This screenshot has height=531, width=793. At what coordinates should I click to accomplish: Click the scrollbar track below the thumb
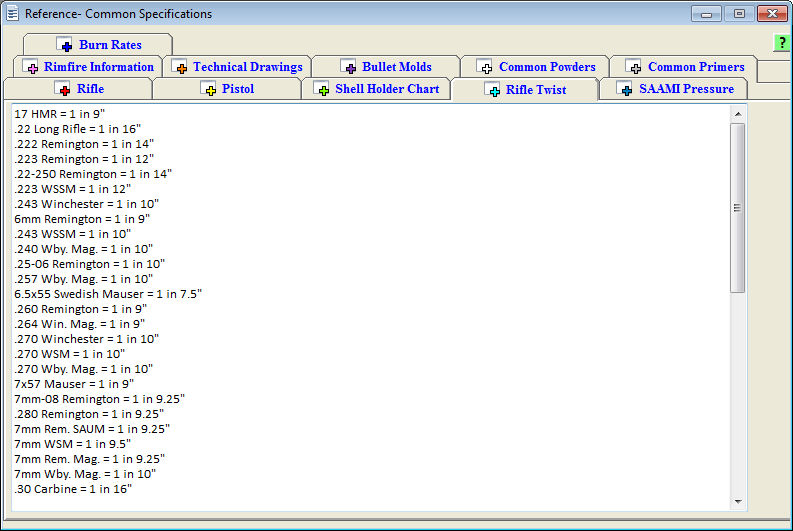(738, 393)
